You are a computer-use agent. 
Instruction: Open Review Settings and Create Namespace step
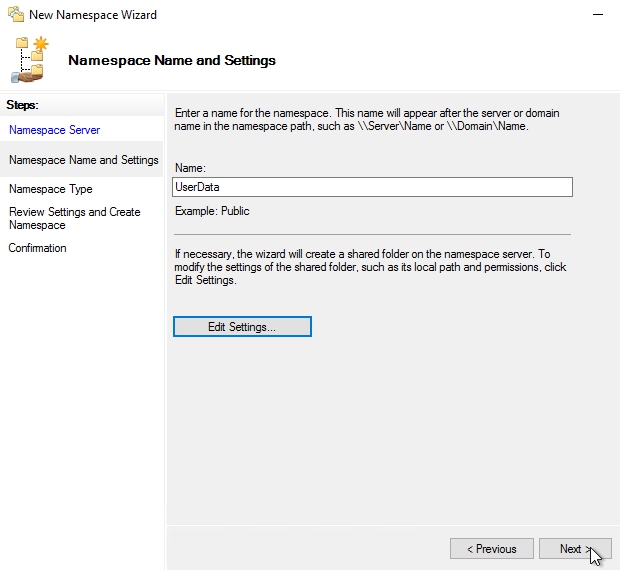74,218
